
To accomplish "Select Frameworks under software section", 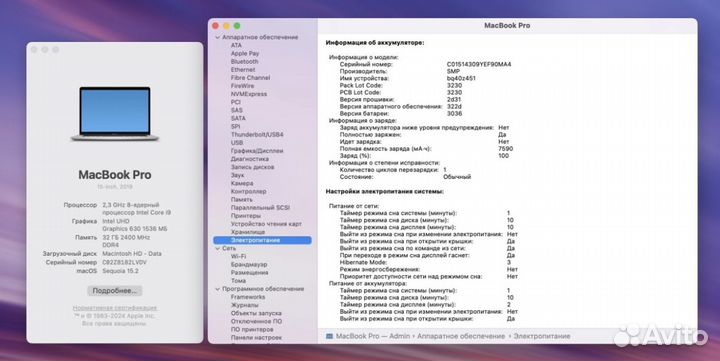I will (248, 297).
